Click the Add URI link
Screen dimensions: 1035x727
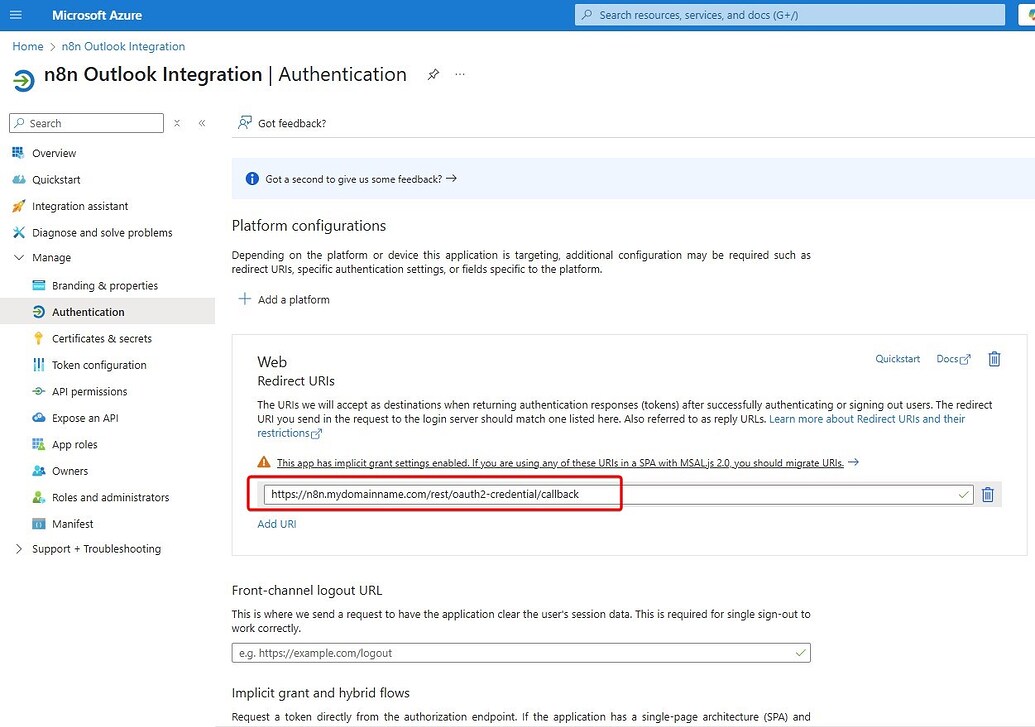[276, 523]
